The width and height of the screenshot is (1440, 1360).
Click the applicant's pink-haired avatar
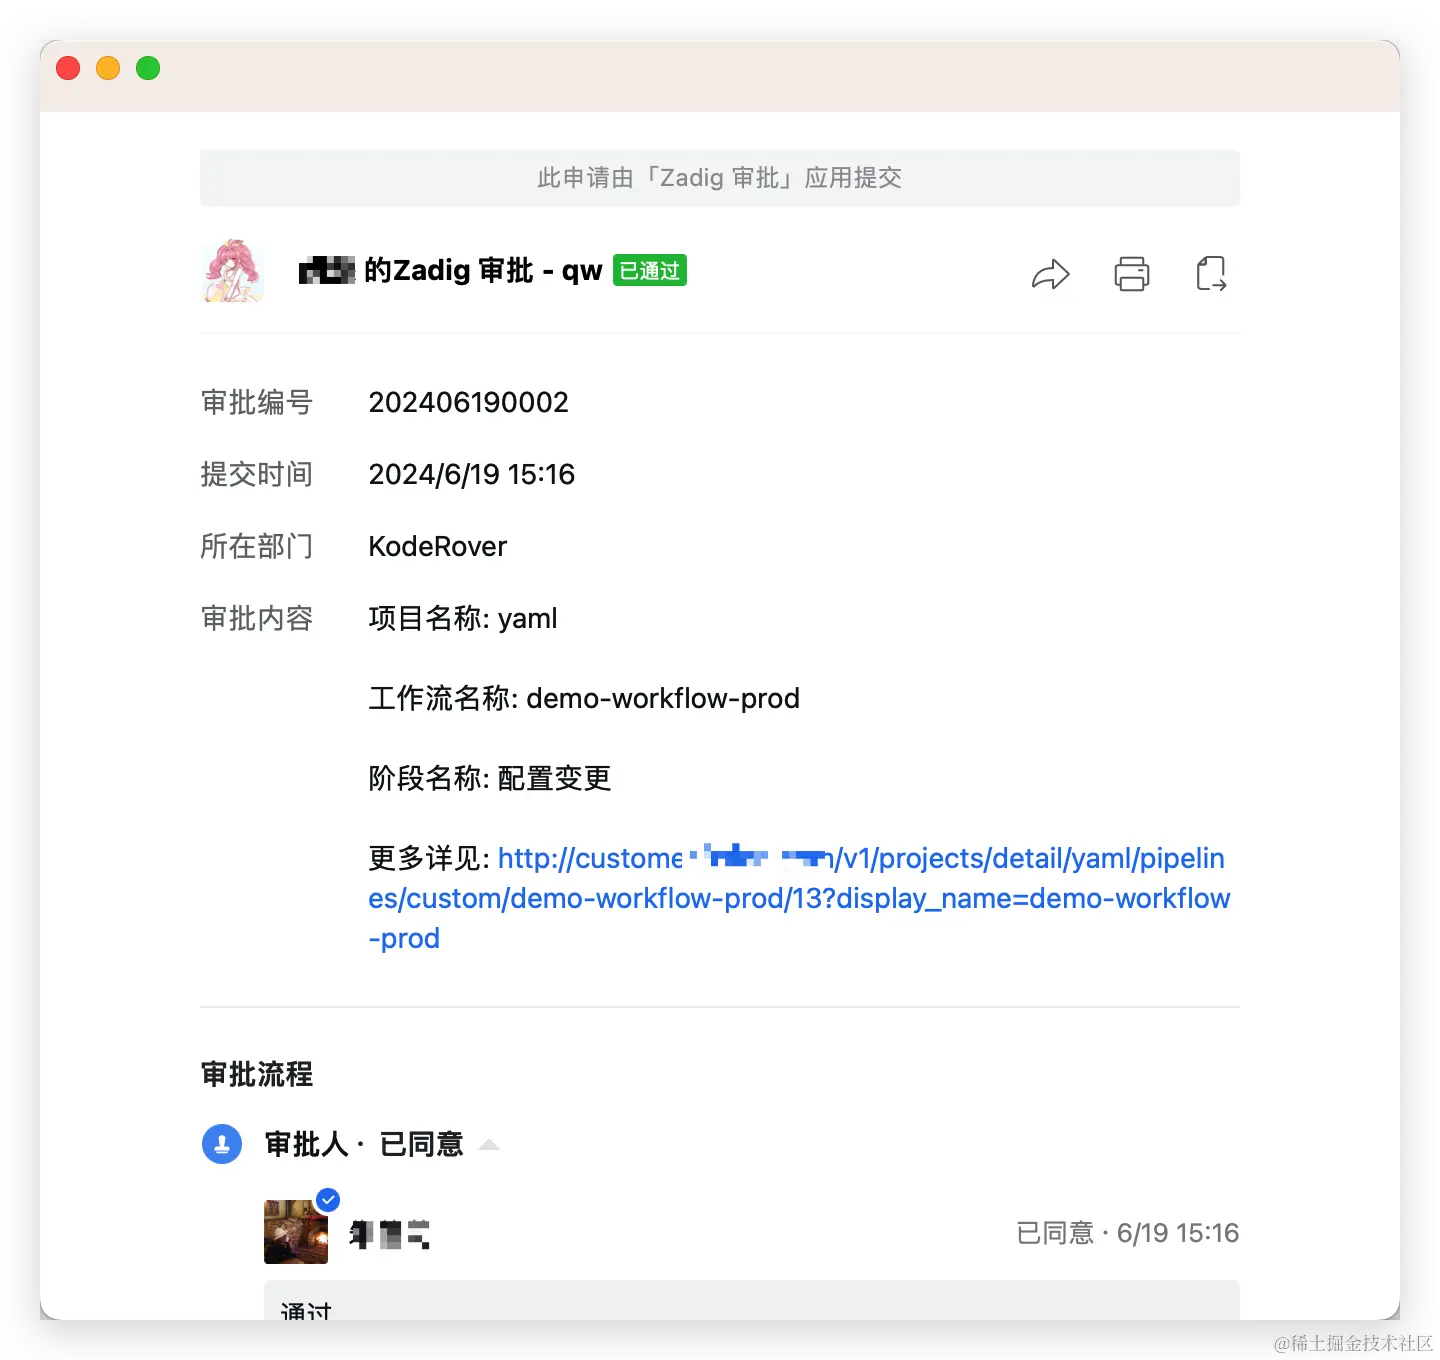tap(233, 270)
